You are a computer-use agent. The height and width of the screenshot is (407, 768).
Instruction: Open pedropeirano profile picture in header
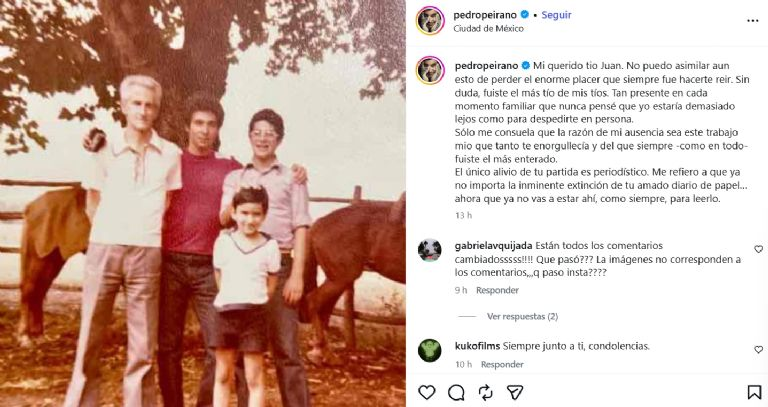tap(430, 21)
